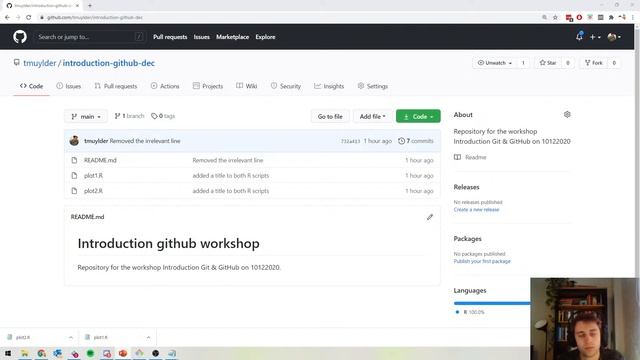Open the new browser tab plus button

tap(90, 5)
